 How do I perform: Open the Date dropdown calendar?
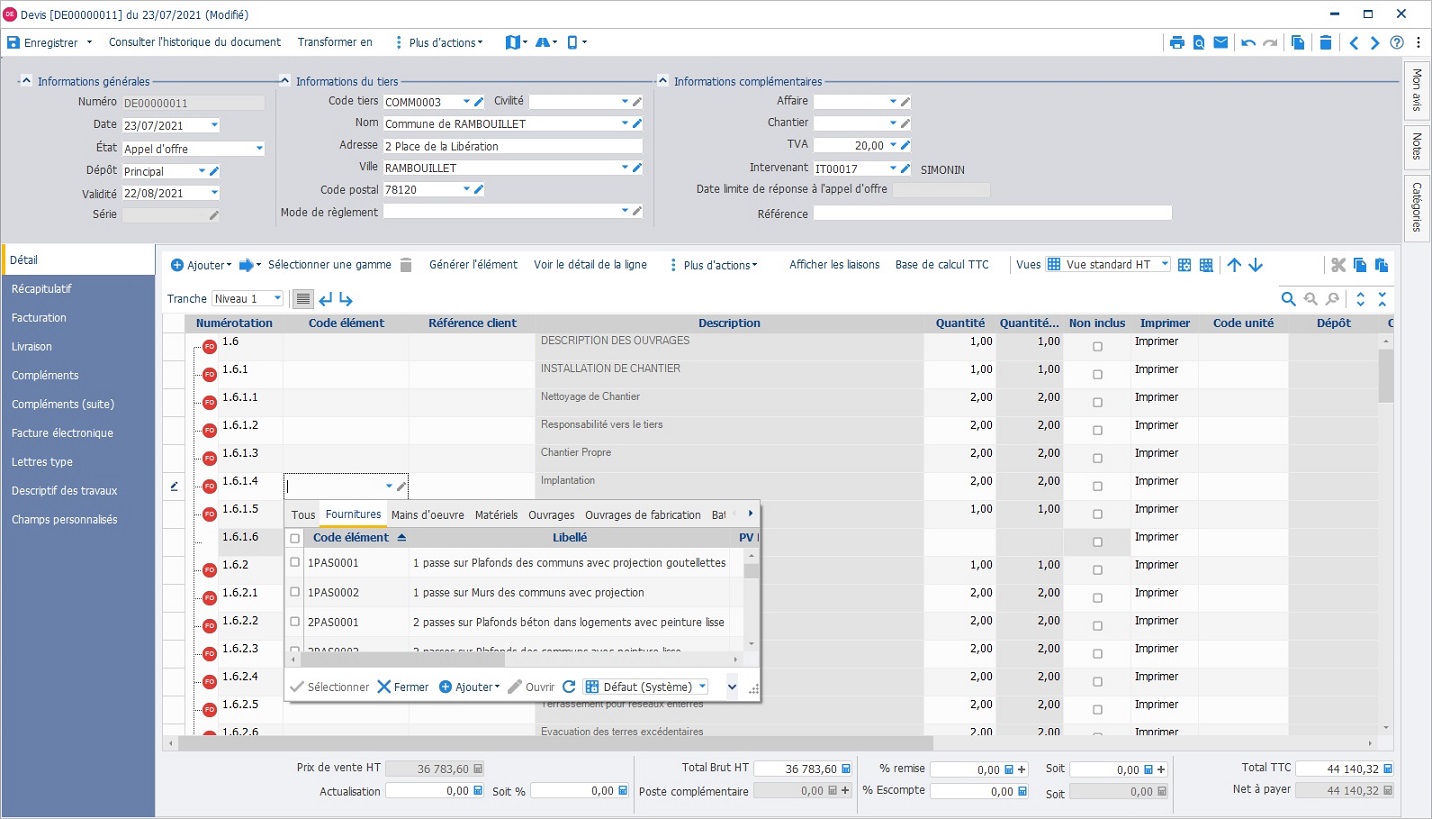coord(214,126)
